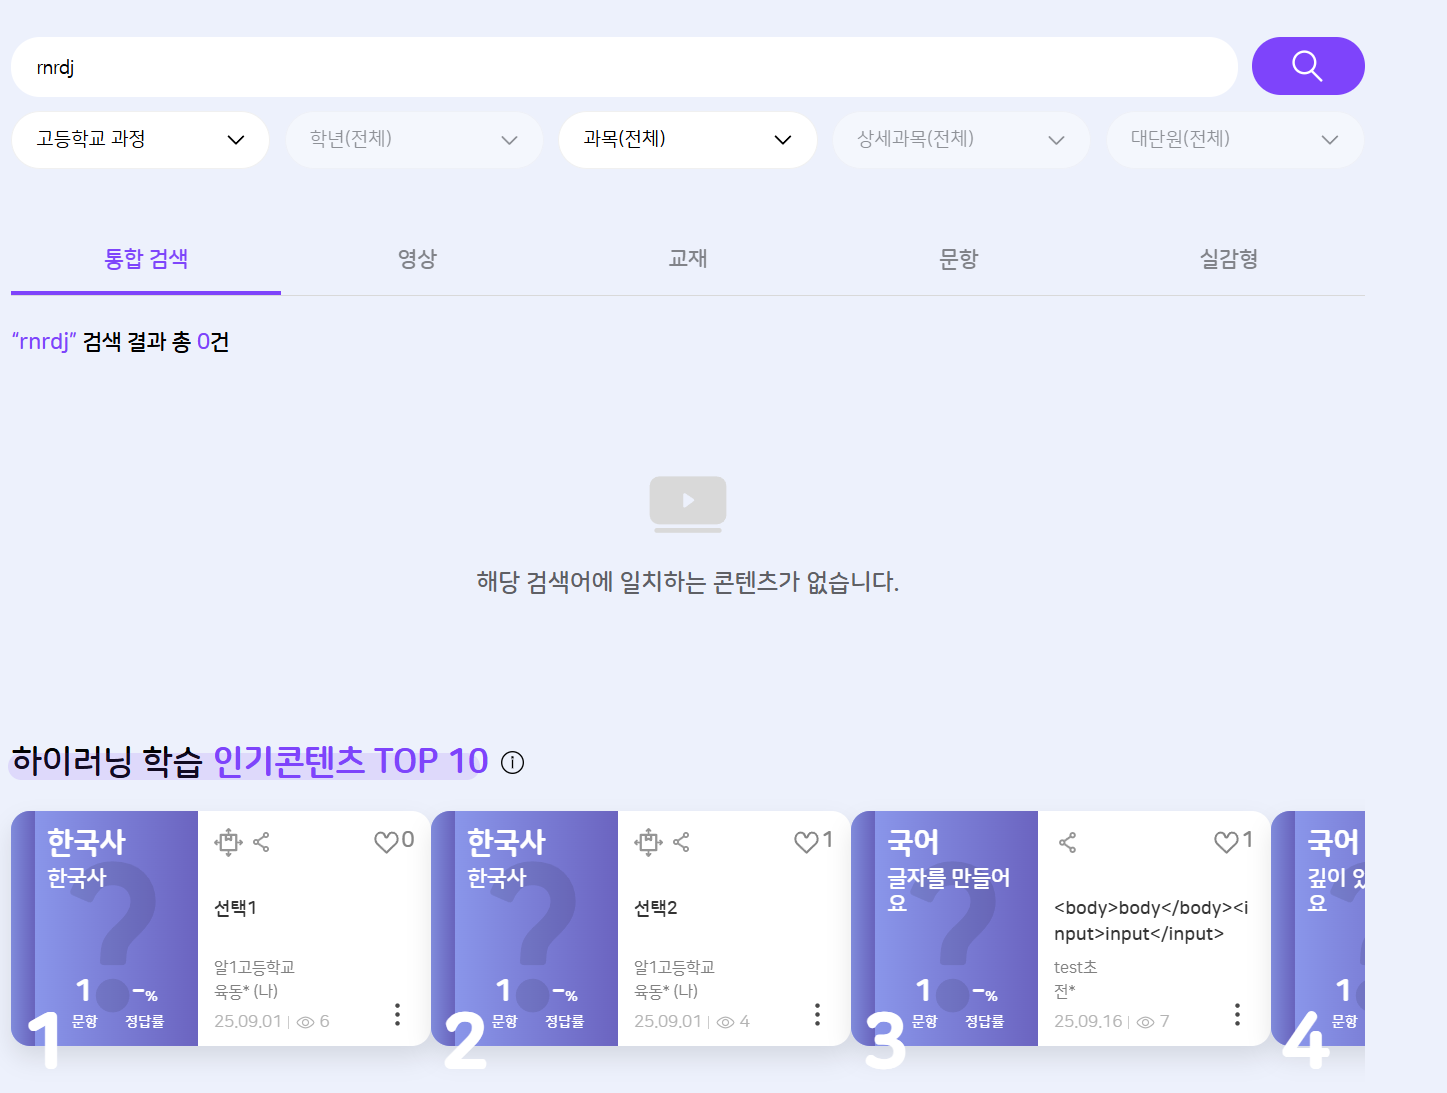Click share icon on 선택2 card
This screenshot has height=1093, width=1447.
pos(682,842)
